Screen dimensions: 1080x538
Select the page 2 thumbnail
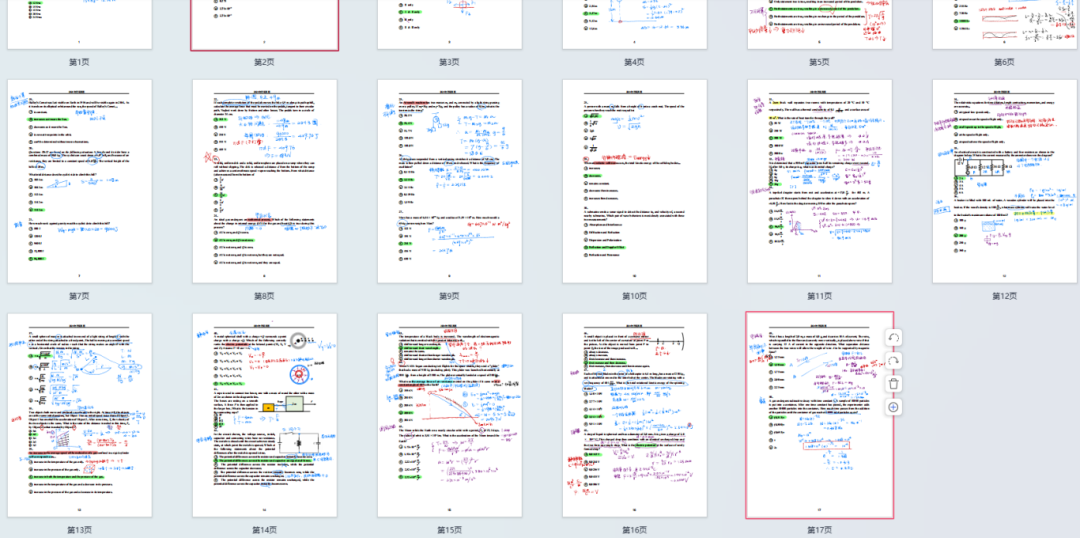(264, 24)
